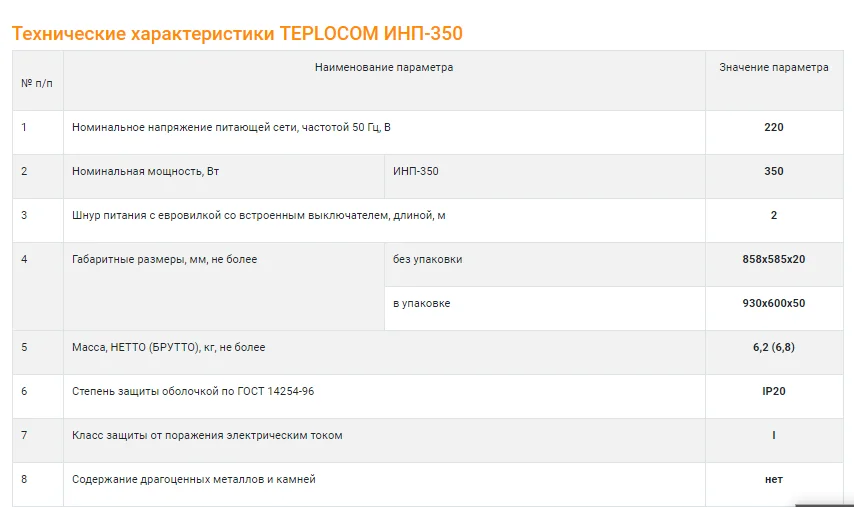The image size is (854, 507).
Task: Click the "Содержание драгоценных металлов и камней" cell
Action: pos(194,479)
